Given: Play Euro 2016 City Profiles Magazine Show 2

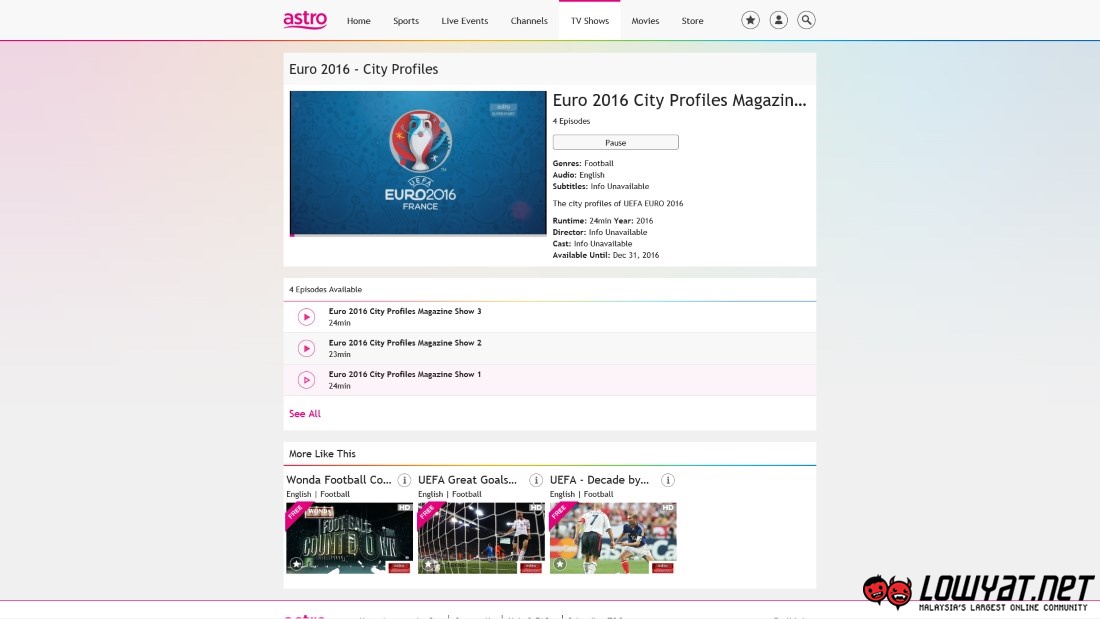Looking at the screenshot, I should [306, 349].
